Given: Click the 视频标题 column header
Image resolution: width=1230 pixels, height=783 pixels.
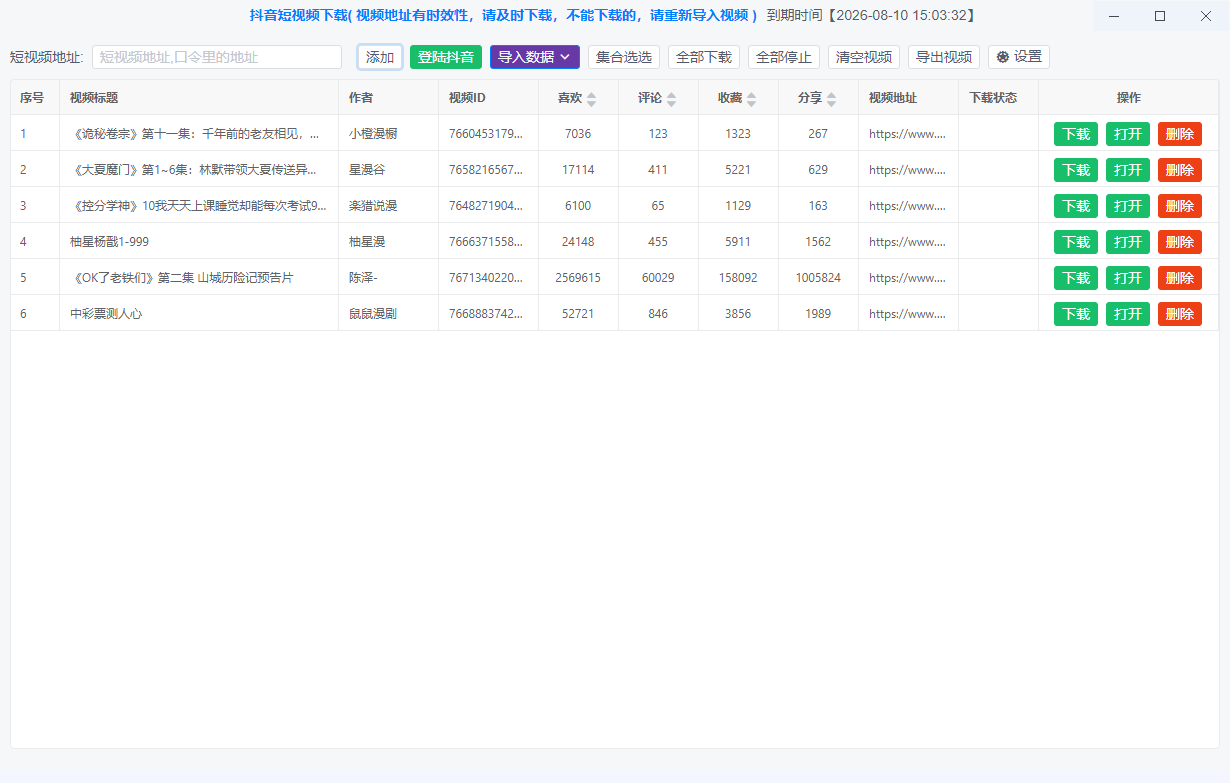Looking at the screenshot, I should (94, 98).
